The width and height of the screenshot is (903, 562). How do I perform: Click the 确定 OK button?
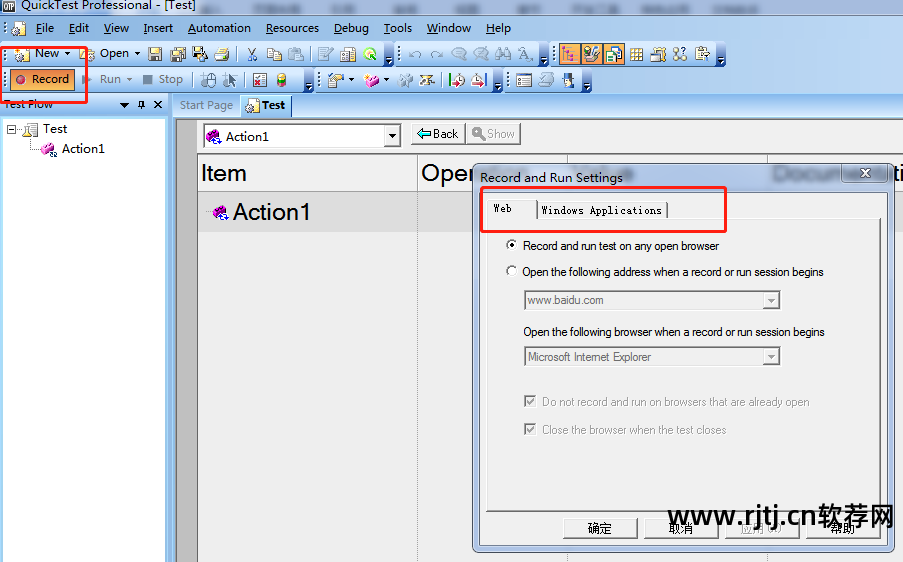tap(600, 528)
